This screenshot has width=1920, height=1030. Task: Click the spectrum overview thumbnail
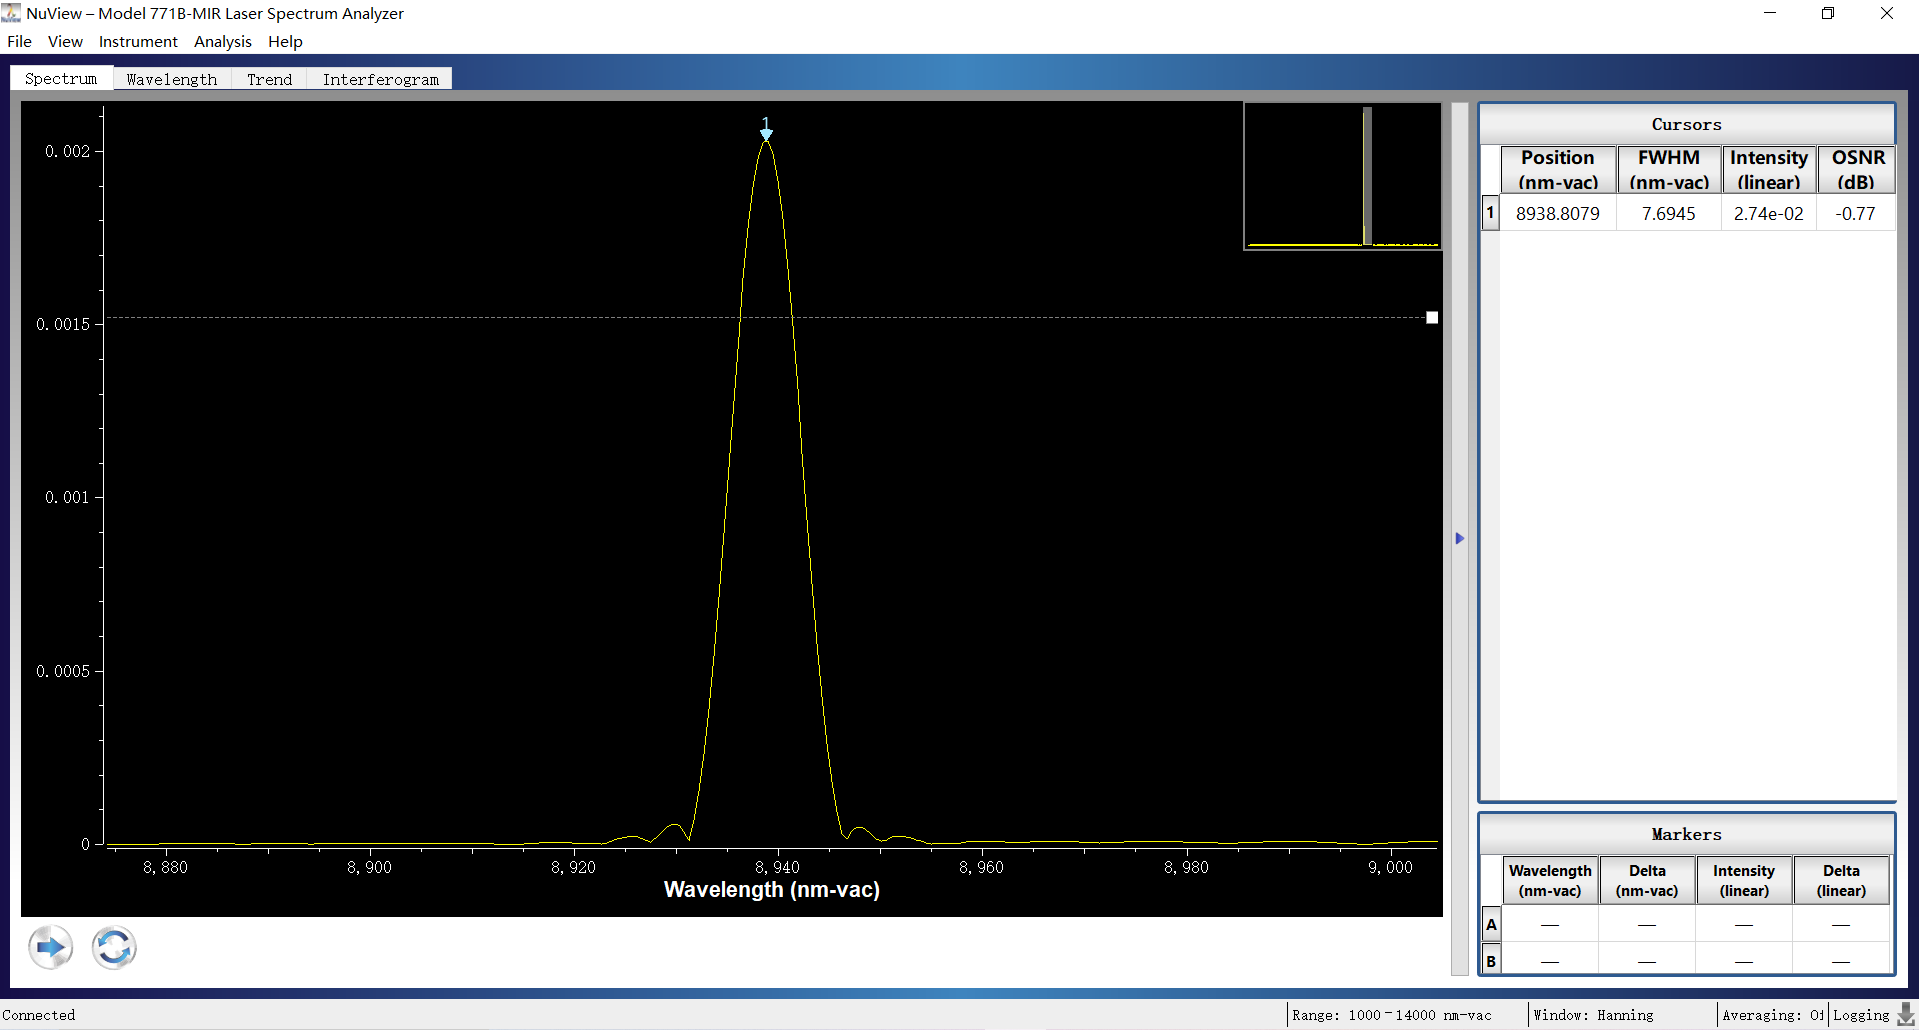pos(1342,176)
